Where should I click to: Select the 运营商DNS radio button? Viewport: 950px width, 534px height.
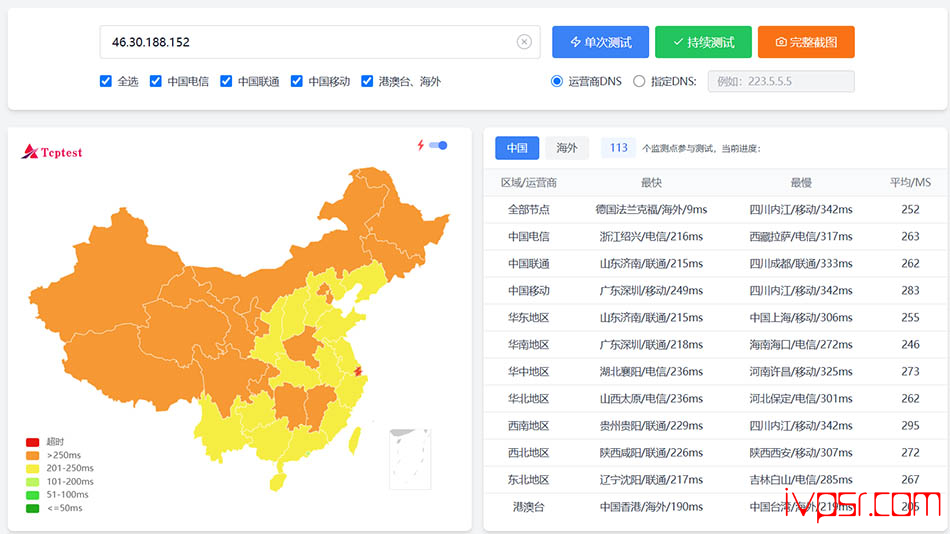pyautogui.click(x=557, y=81)
